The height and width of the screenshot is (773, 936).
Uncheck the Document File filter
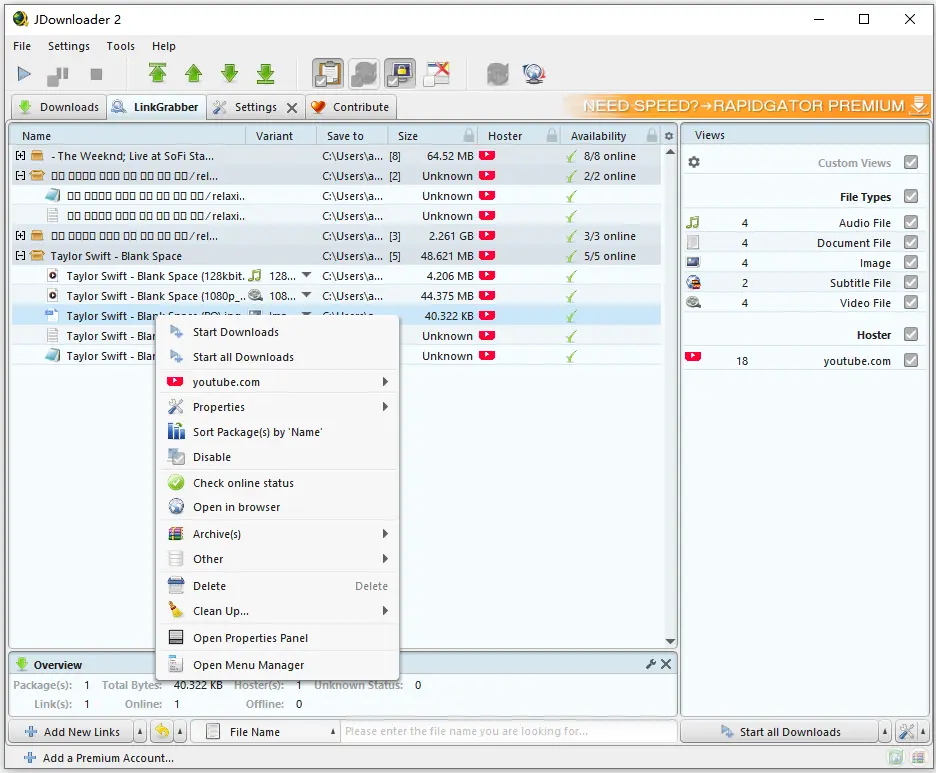tap(910, 242)
